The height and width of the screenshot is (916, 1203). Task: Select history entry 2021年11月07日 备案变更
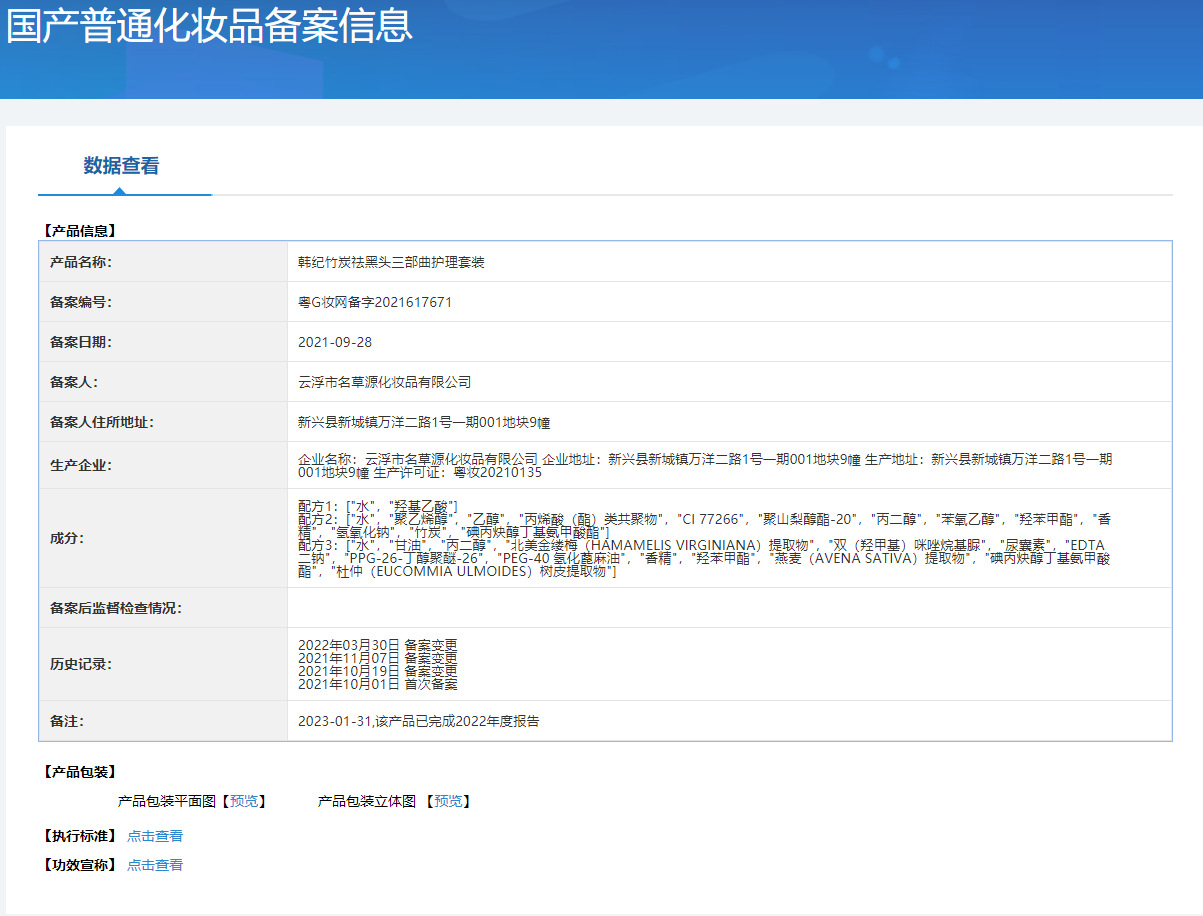[378, 658]
